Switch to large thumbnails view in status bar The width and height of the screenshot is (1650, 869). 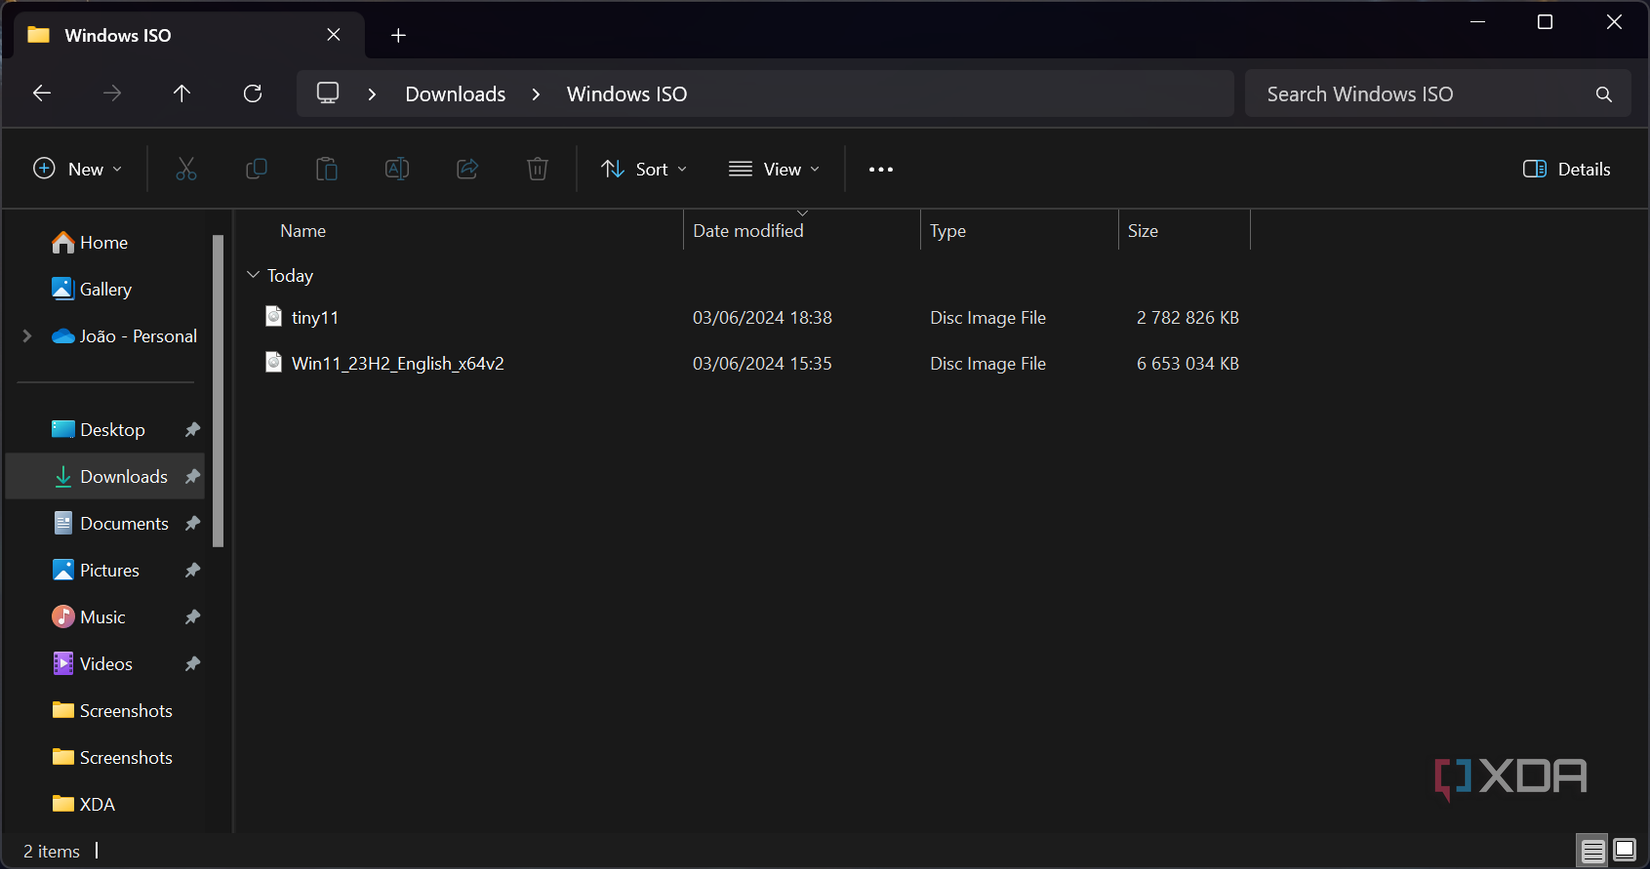click(1625, 850)
